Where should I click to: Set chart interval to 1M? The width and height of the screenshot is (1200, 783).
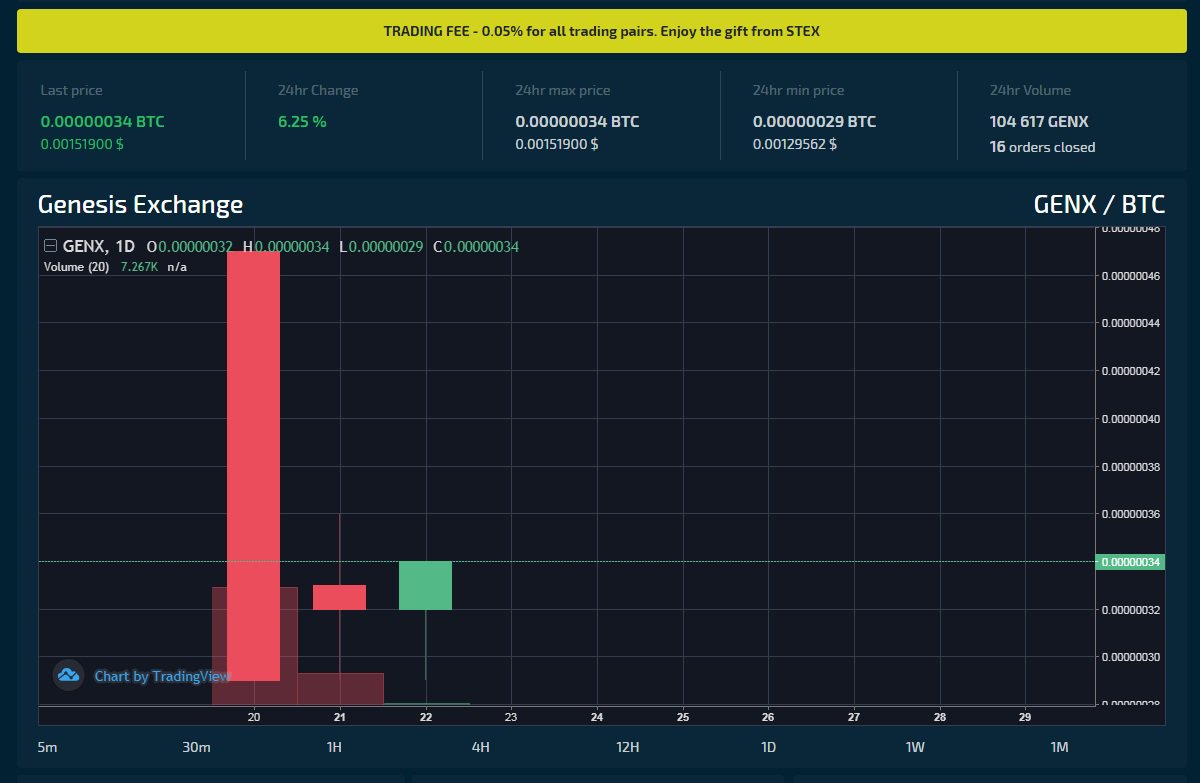[x=1060, y=747]
